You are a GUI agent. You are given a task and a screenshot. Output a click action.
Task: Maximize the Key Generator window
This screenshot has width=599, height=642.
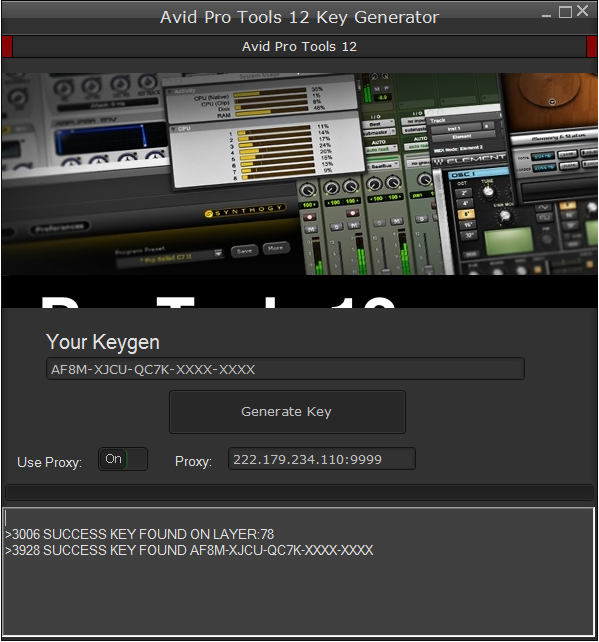click(565, 12)
